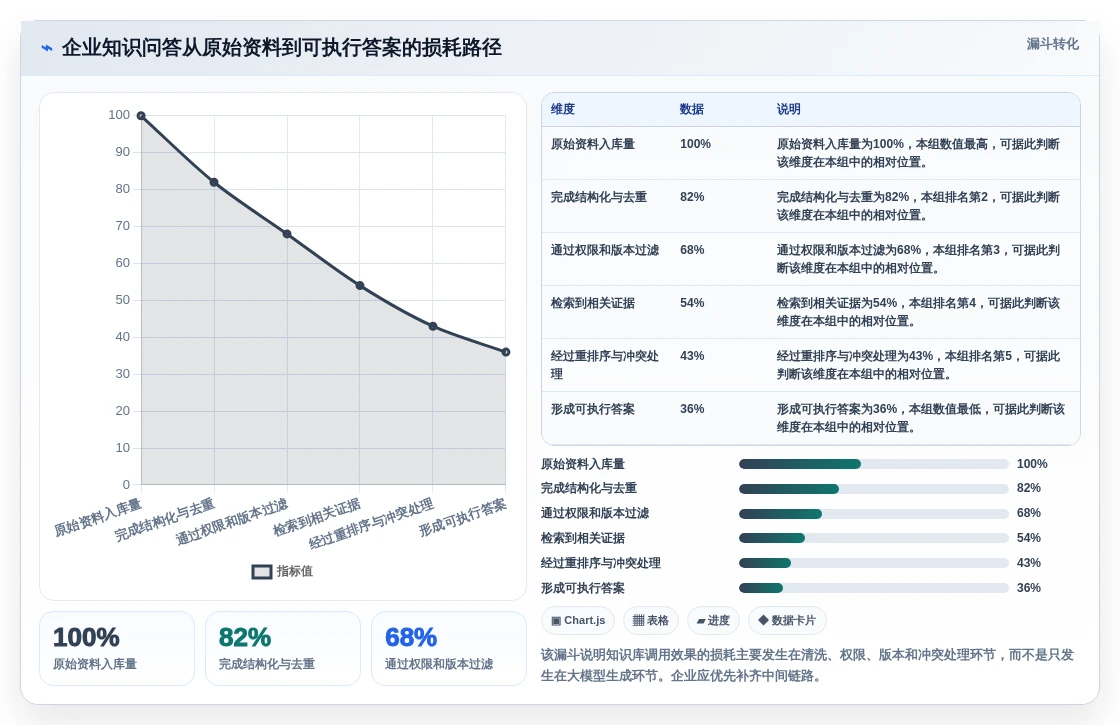Click the blue lightning icon beside the title
Viewport: 1120px width, 725px height.
pyautogui.click(x=46, y=48)
